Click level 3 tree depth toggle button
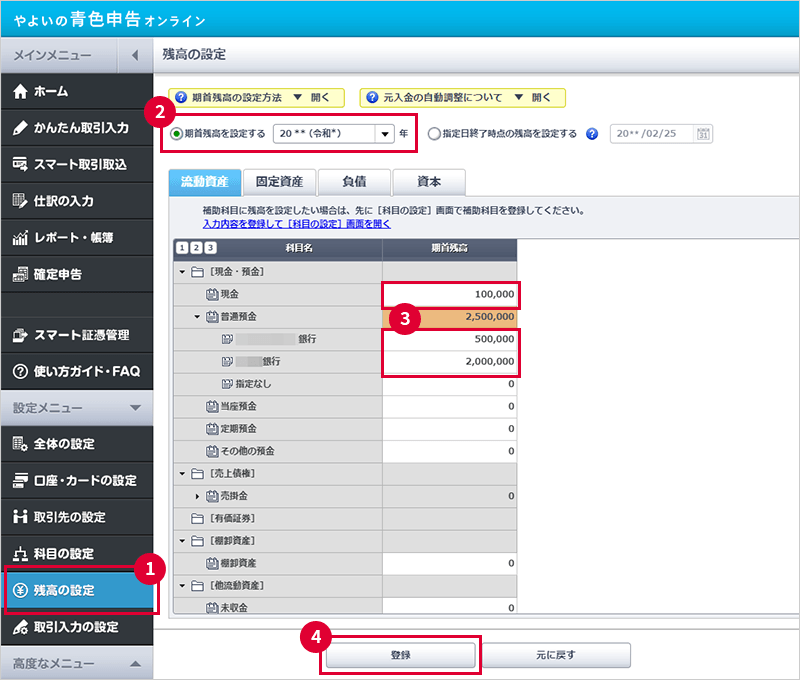The height and width of the screenshot is (680, 800). pos(210,248)
